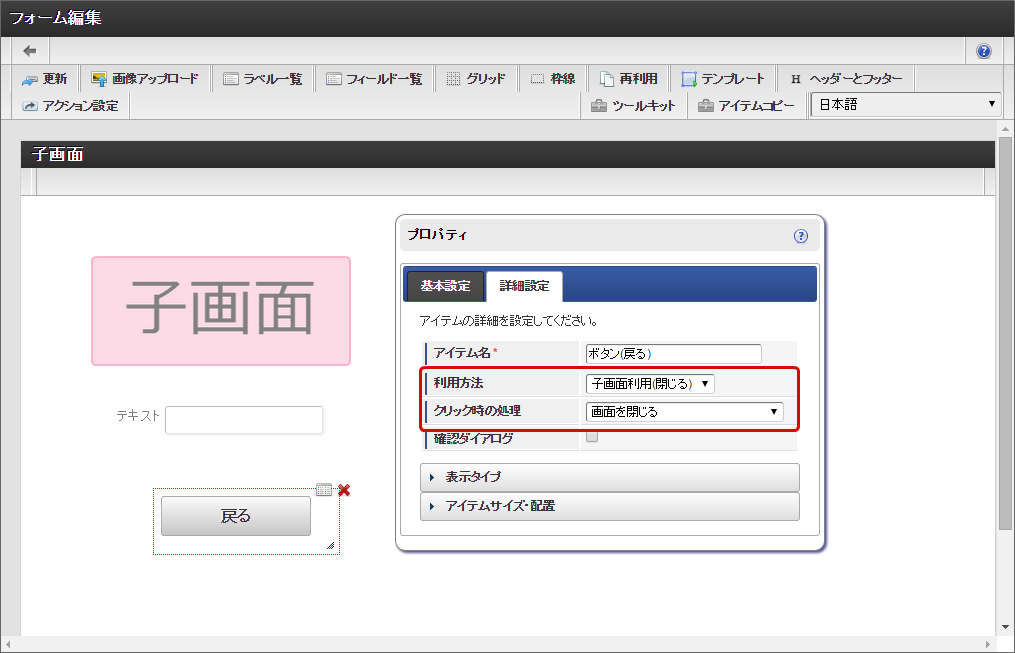This screenshot has width=1015, height=653.
Task: Click the back arrow icon
Action: (x=30, y=50)
